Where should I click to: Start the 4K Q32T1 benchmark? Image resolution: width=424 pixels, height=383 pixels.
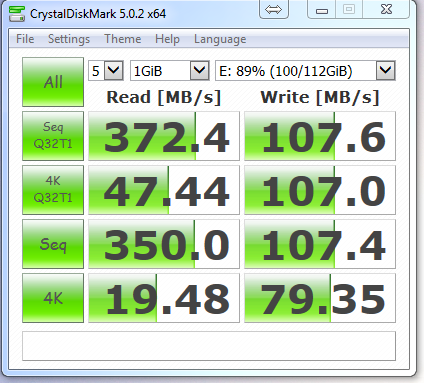53,190
